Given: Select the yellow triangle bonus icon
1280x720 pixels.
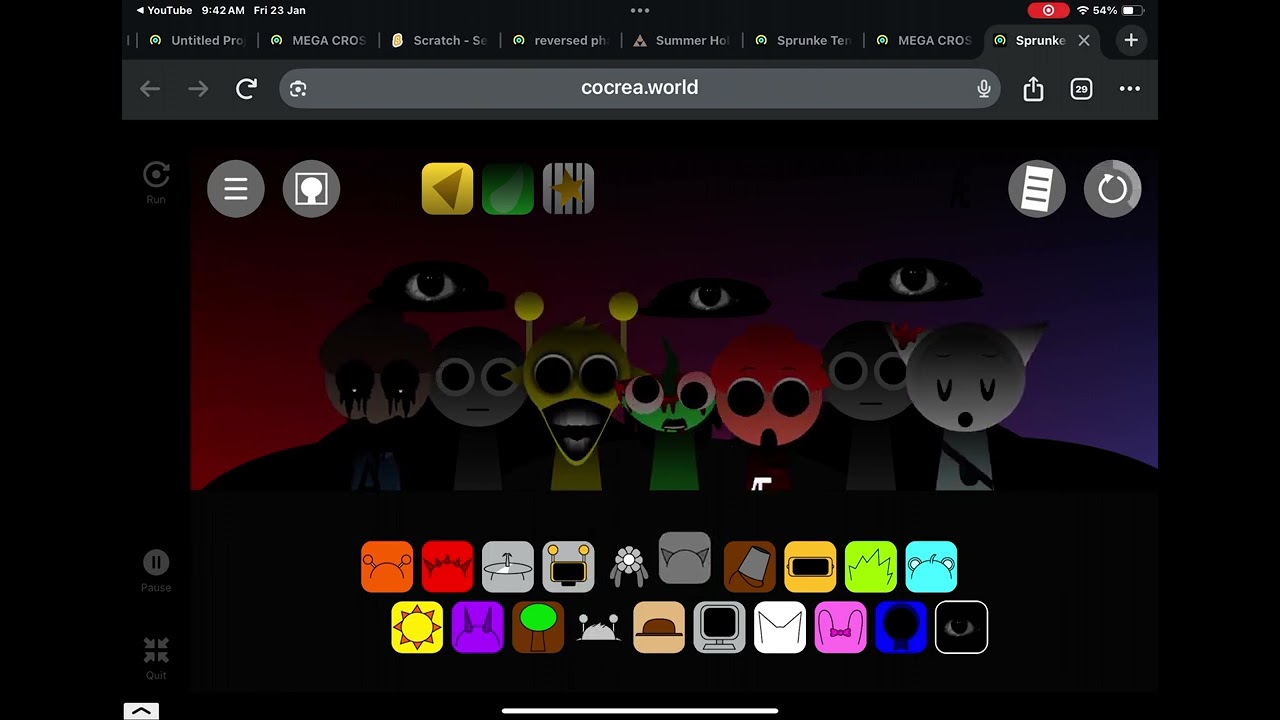Looking at the screenshot, I should 447,188.
